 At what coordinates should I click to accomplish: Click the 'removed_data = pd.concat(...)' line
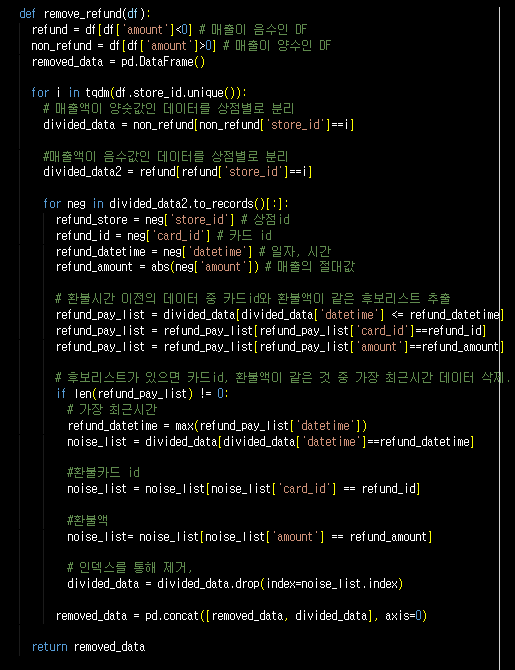coord(241,616)
